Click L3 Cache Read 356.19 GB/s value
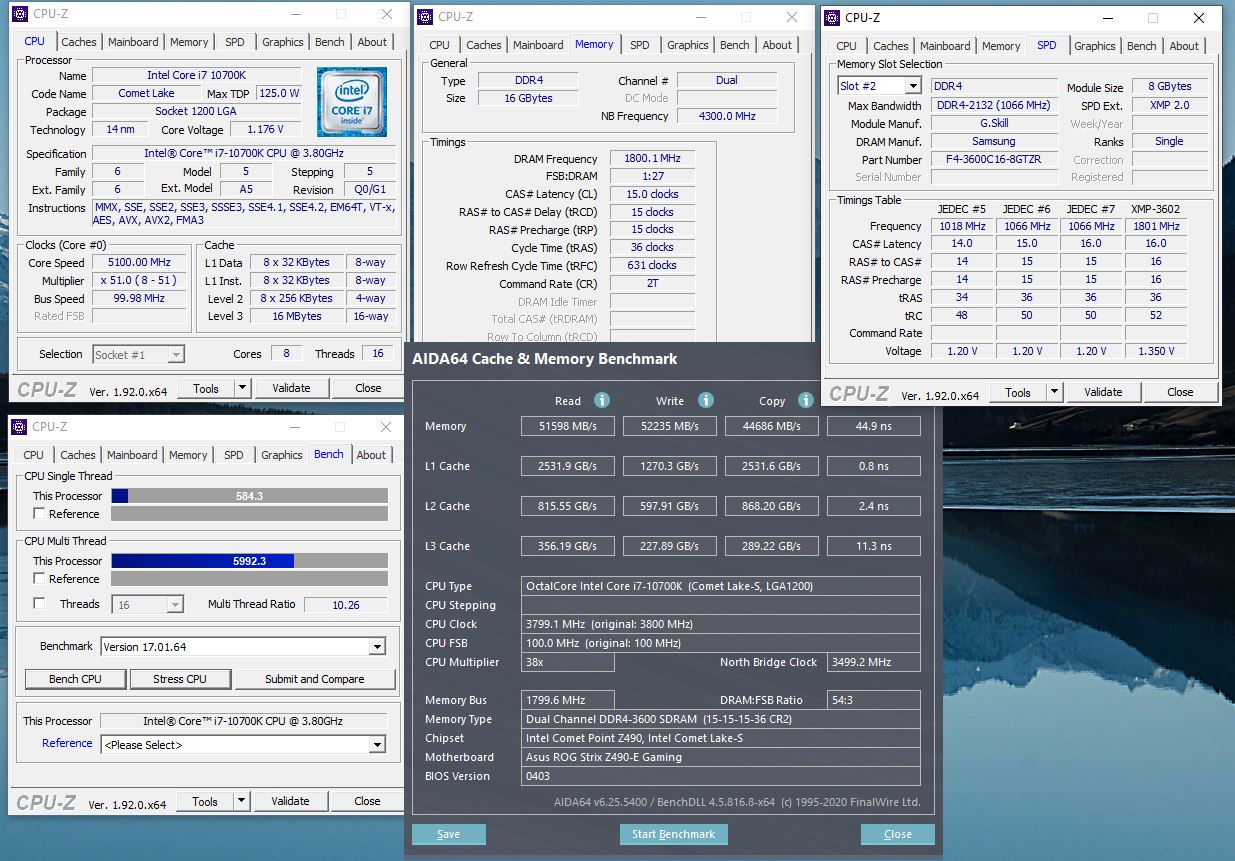Screen dimensions: 1235x861 [x=567, y=546]
